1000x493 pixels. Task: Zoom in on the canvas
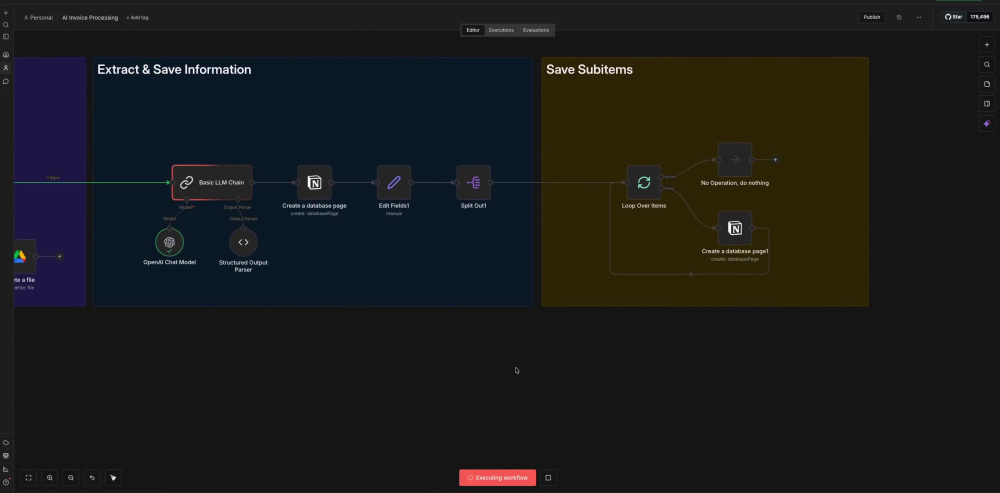click(50, 477)
